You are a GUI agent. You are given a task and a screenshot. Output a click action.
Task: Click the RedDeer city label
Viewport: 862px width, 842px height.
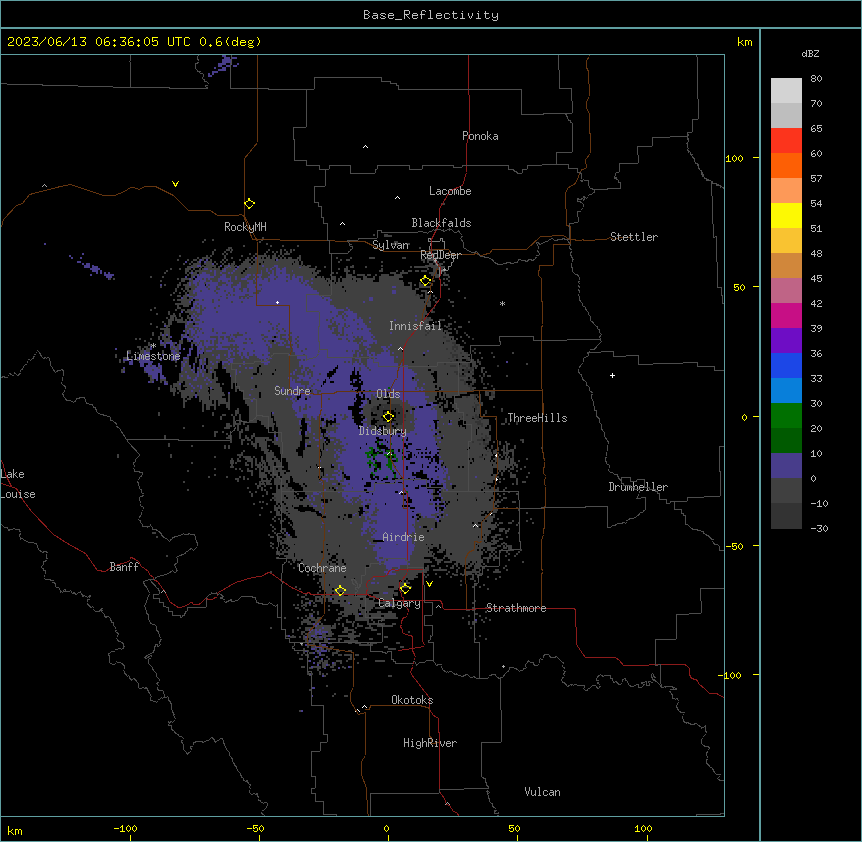pyautogui.click(x=440, y=255)
